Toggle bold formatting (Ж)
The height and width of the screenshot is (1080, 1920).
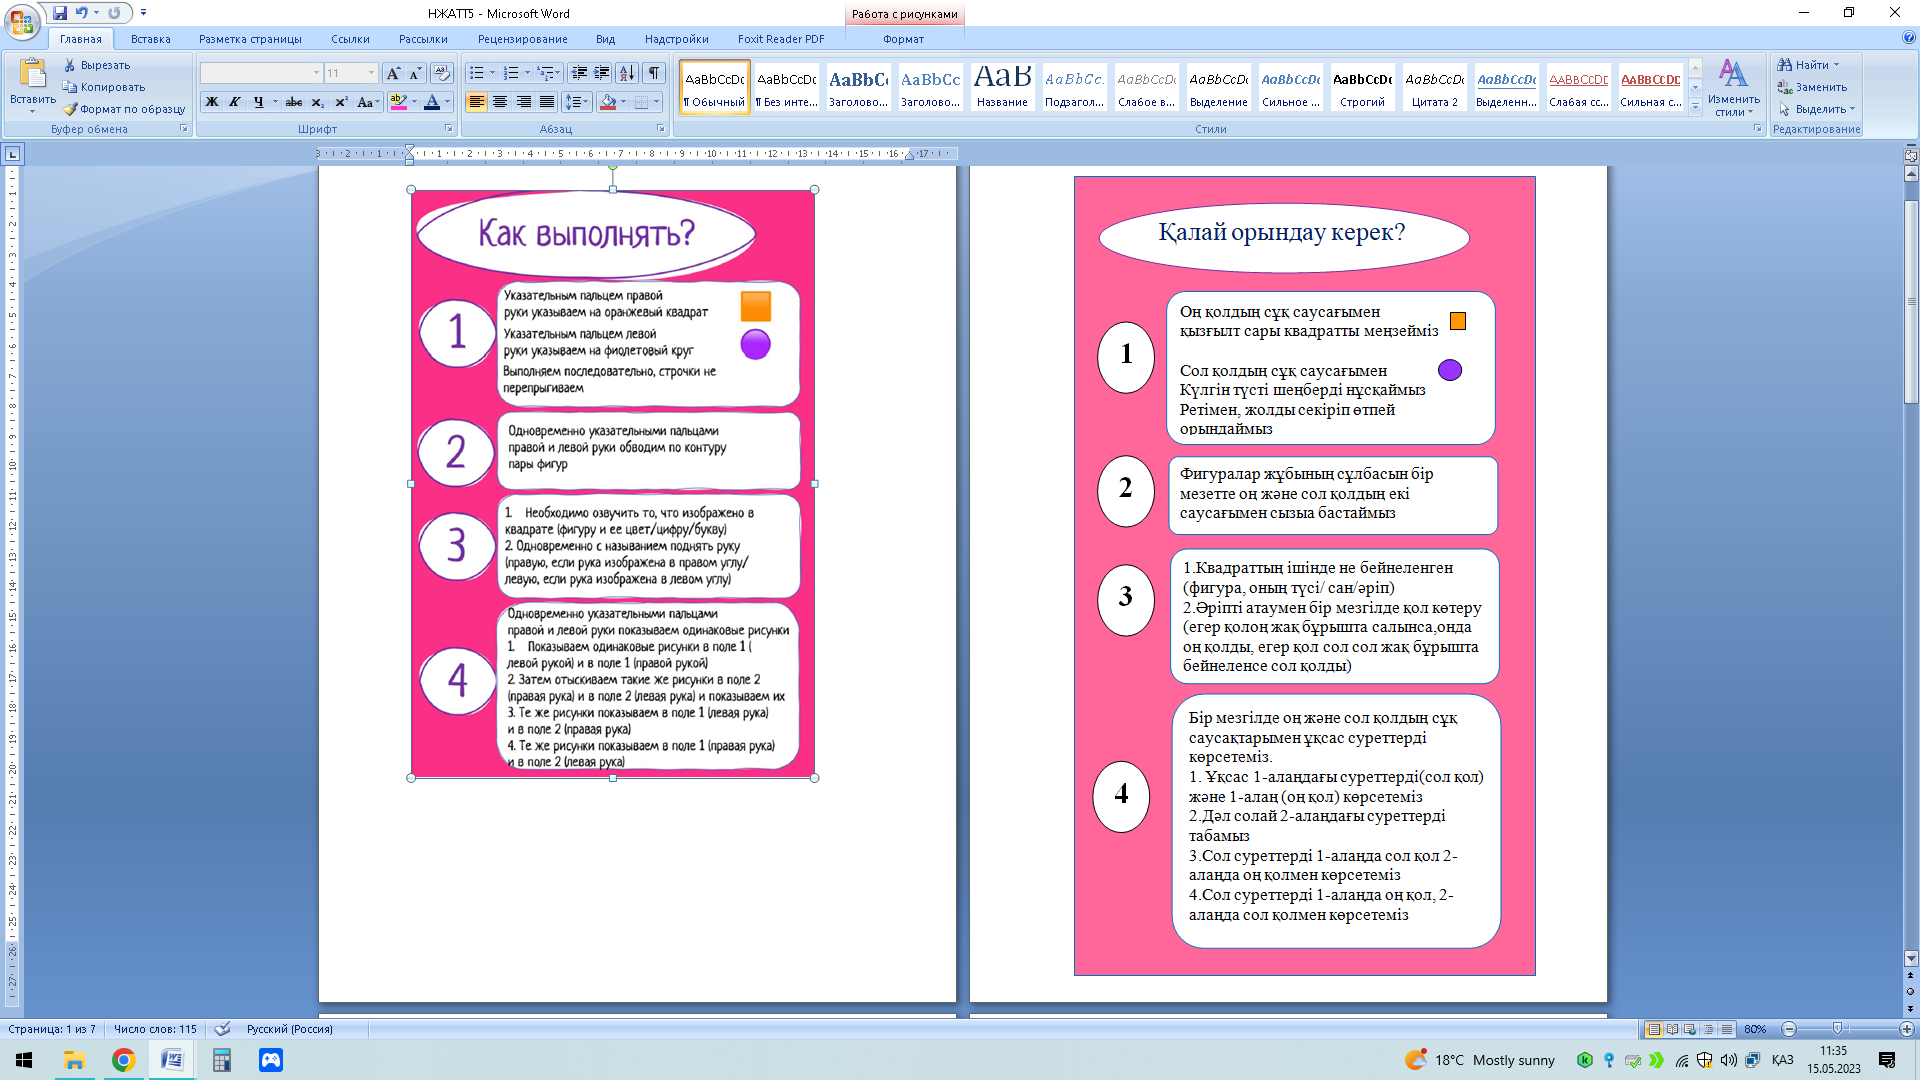point(212,102)
